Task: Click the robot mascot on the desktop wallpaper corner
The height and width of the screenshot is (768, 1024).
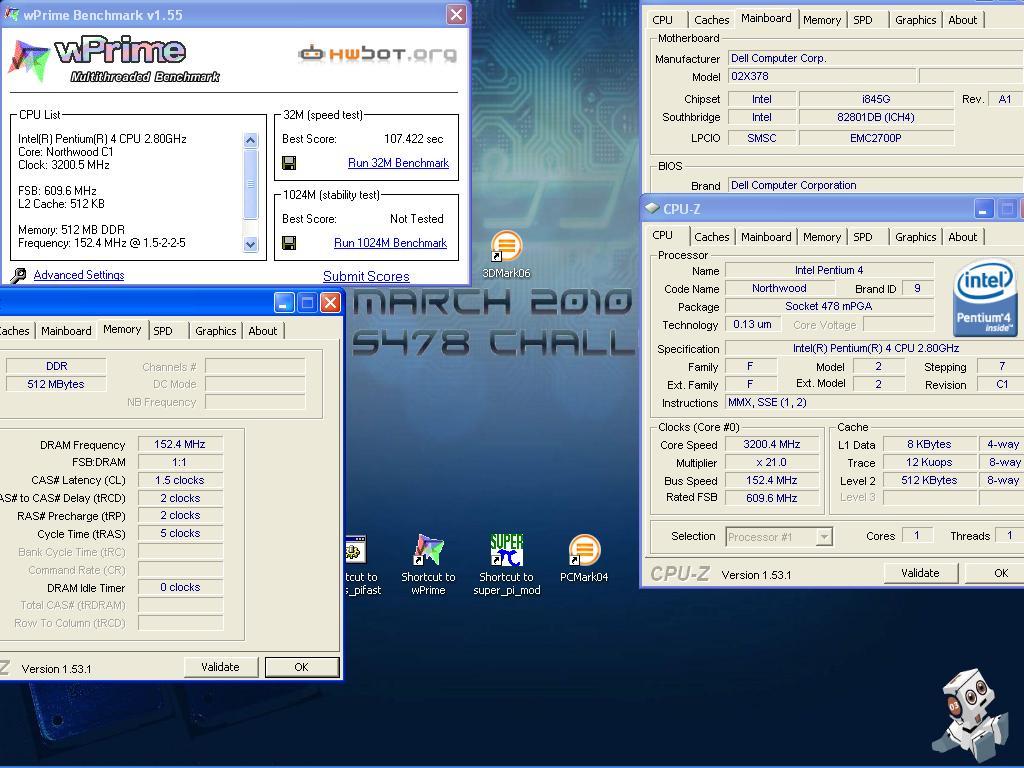Action: pyautogui.click(x=970, y=715)
